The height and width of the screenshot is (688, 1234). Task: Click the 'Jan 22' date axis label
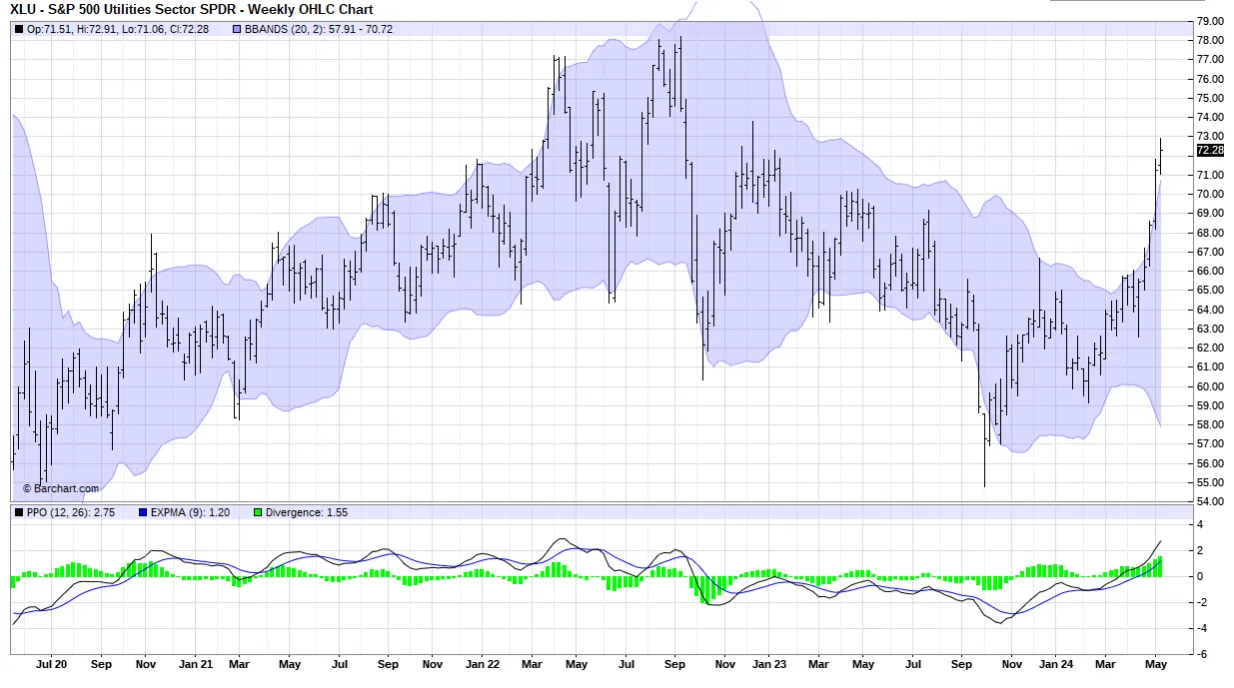click(x=483, y=664)
